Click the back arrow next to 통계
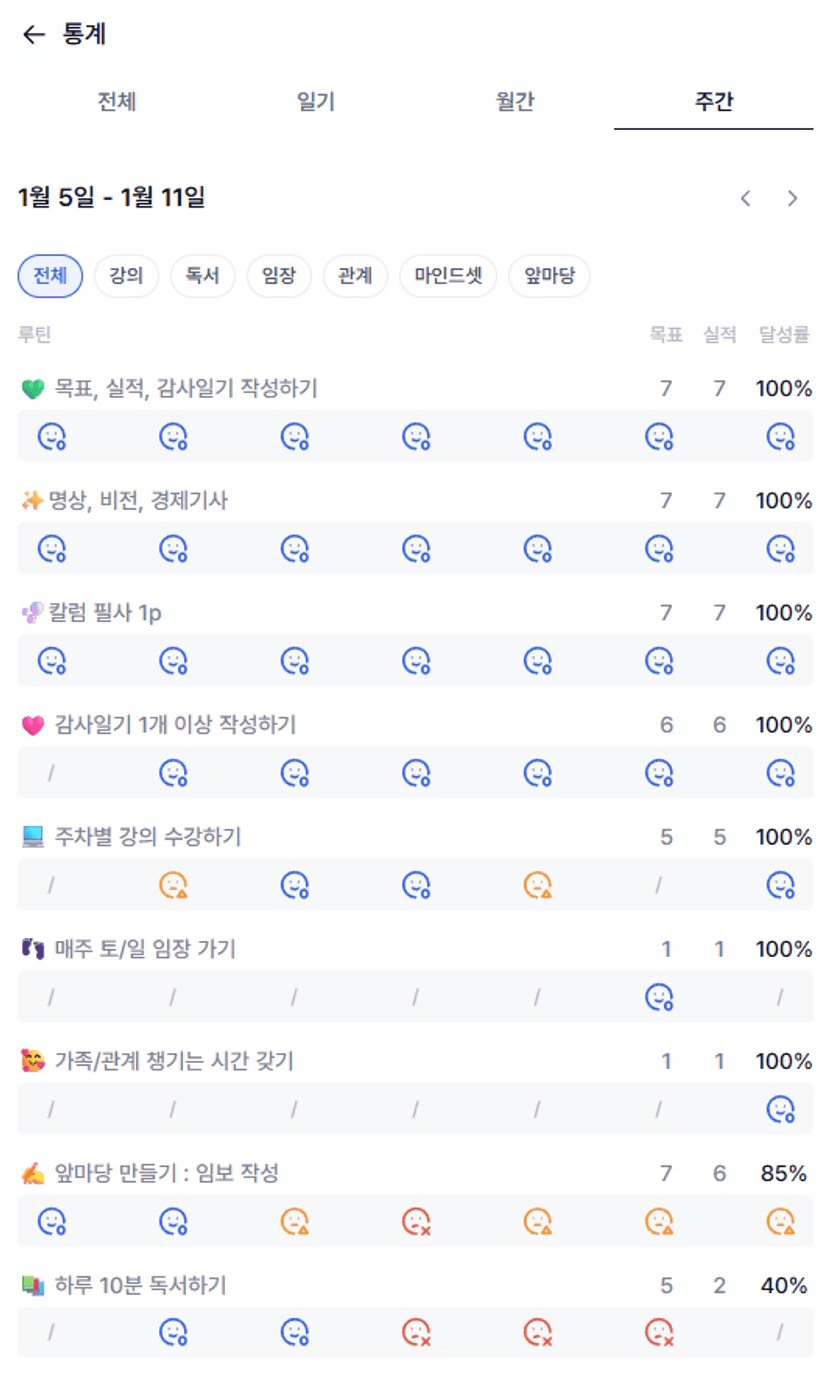The height and width of the screenshot is (1381, 827). [34, 35]
